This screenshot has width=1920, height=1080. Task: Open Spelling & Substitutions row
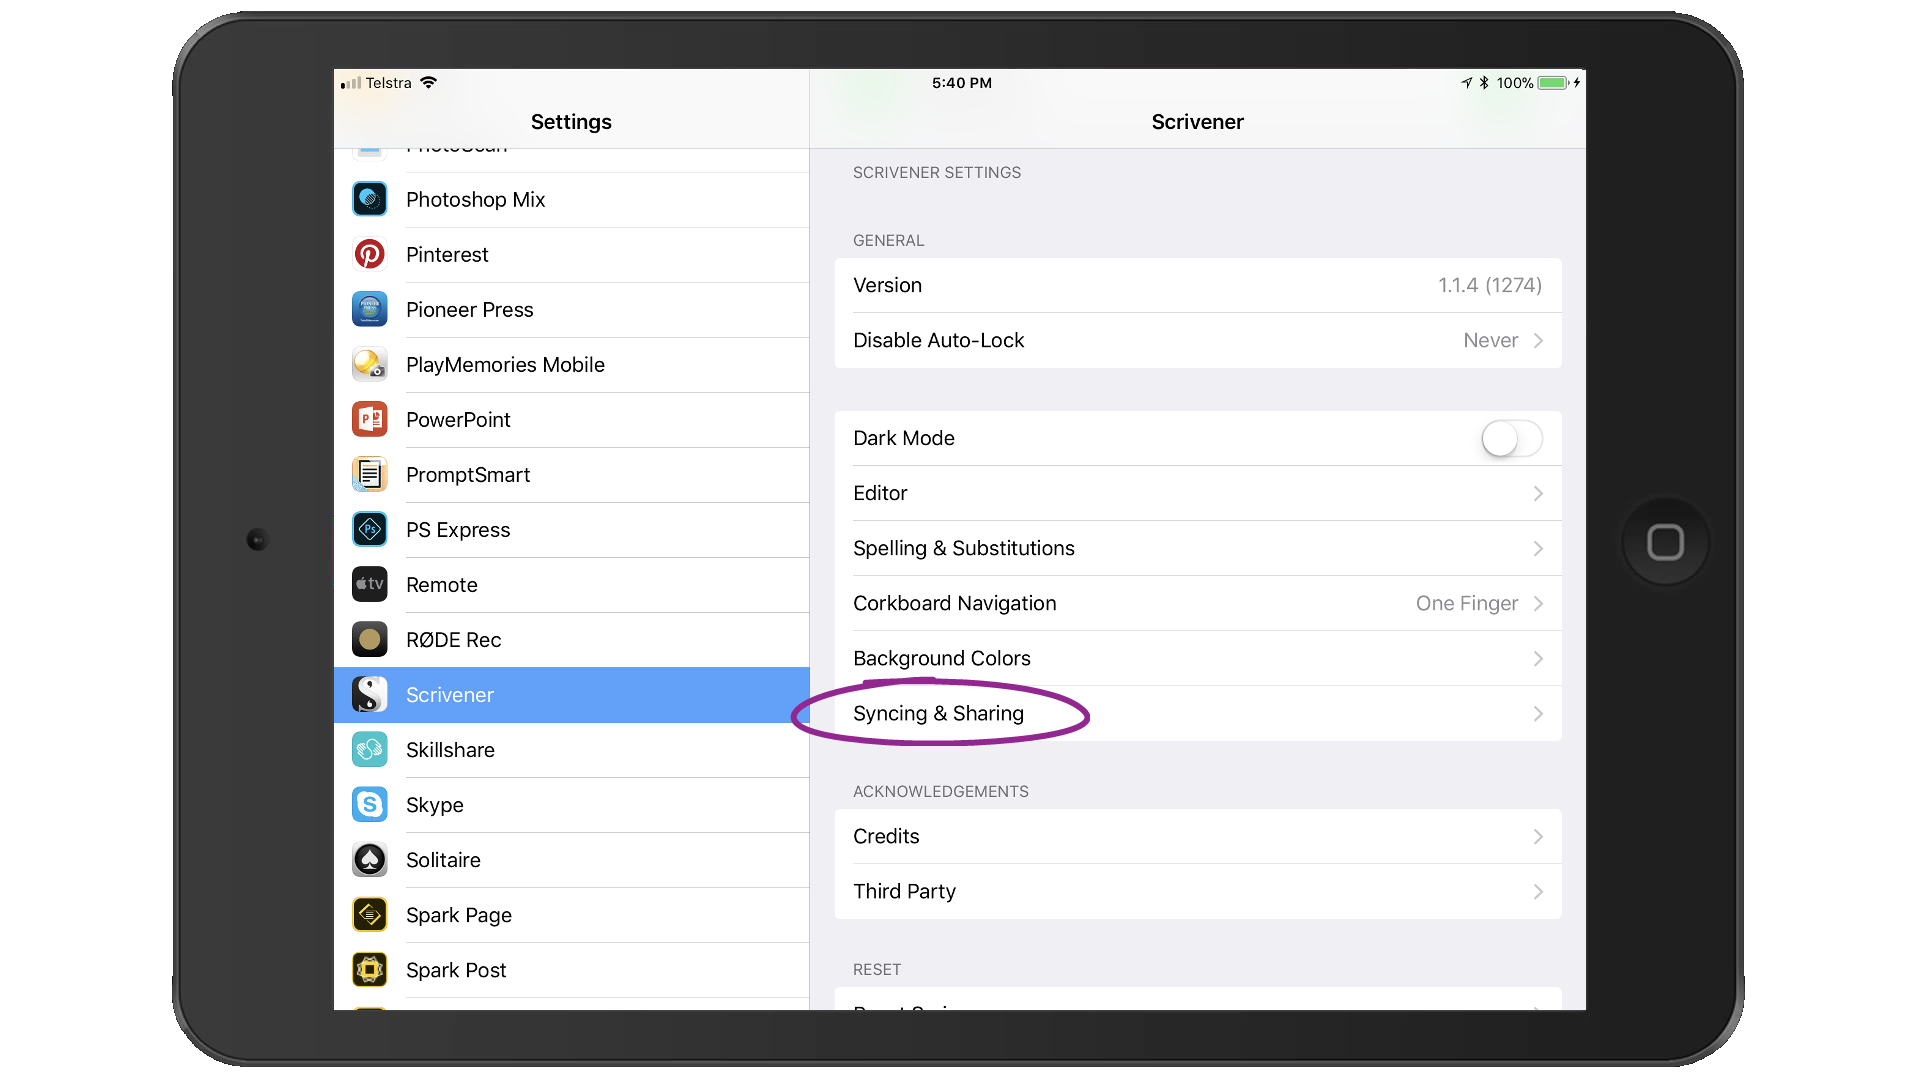(x=1198, y=548)
